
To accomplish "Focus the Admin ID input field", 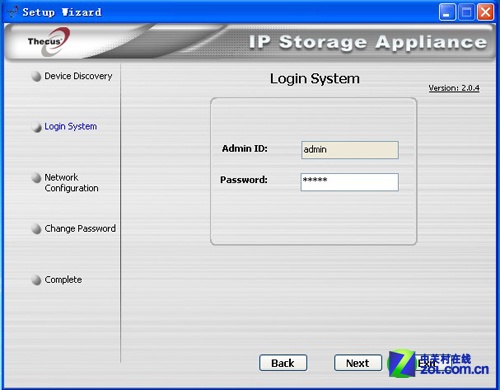I will (350, 150).
